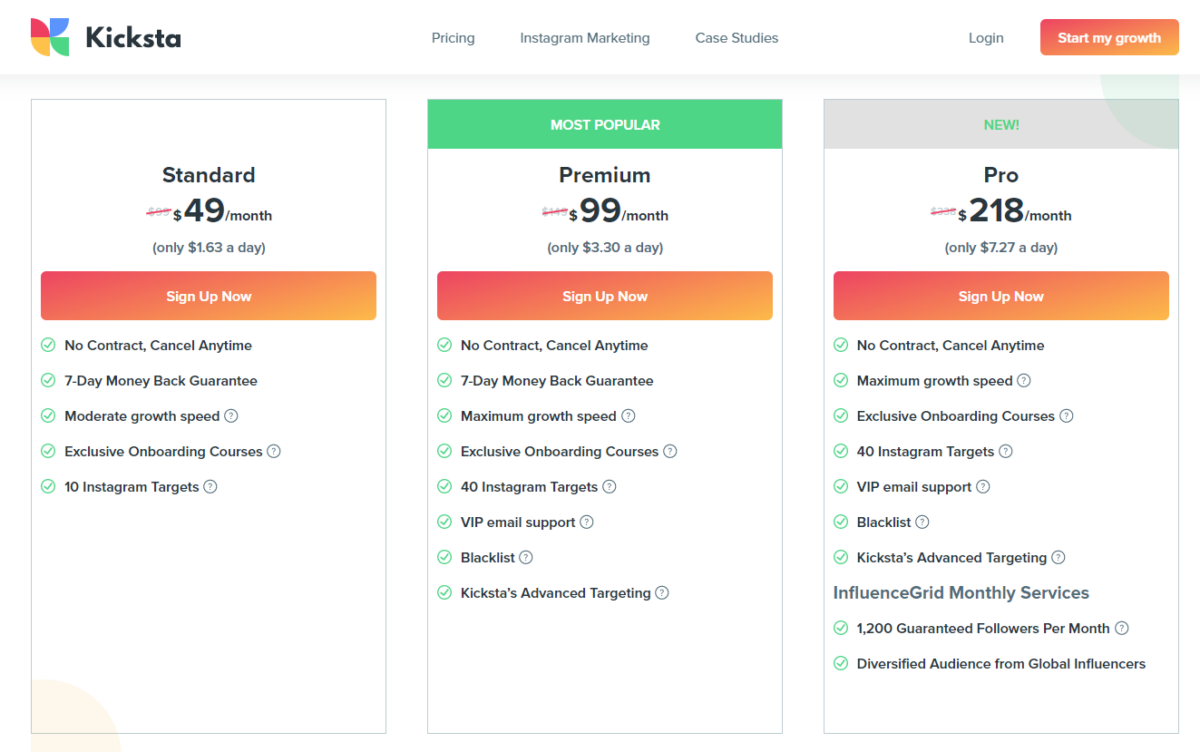Sign up for the Standard plan
The width and height of the screenshot is (1200, 752).
[208, 296]
